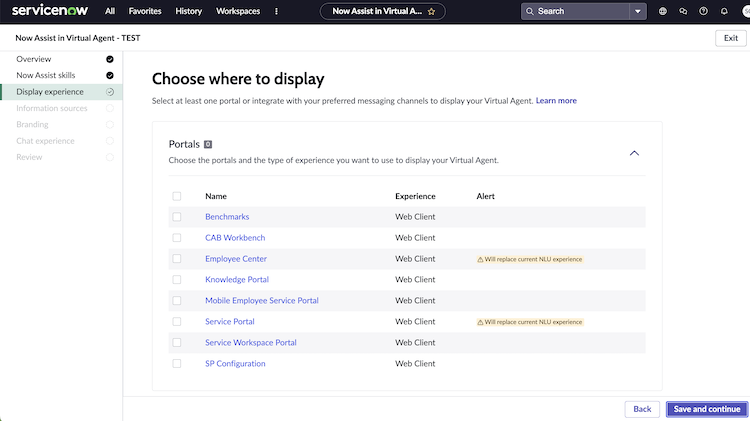Click the favorite star icon in title pill
This screenshot has width=750, height=421.
click(x=431, y=11)
